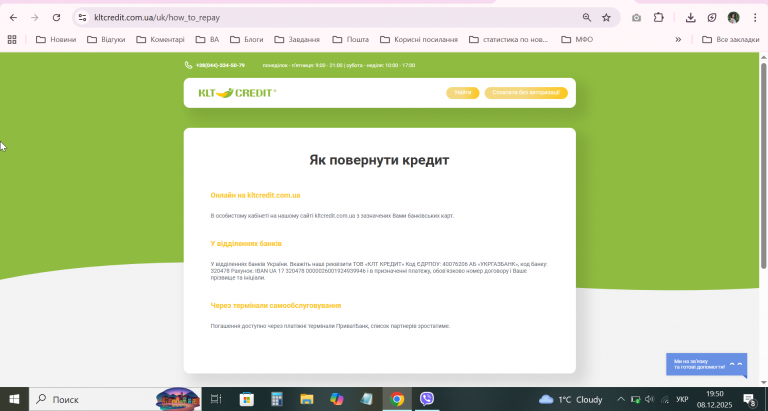Launch Microsoft Store from taskbar
Viewport: 768px width, 411px height.
246,399
